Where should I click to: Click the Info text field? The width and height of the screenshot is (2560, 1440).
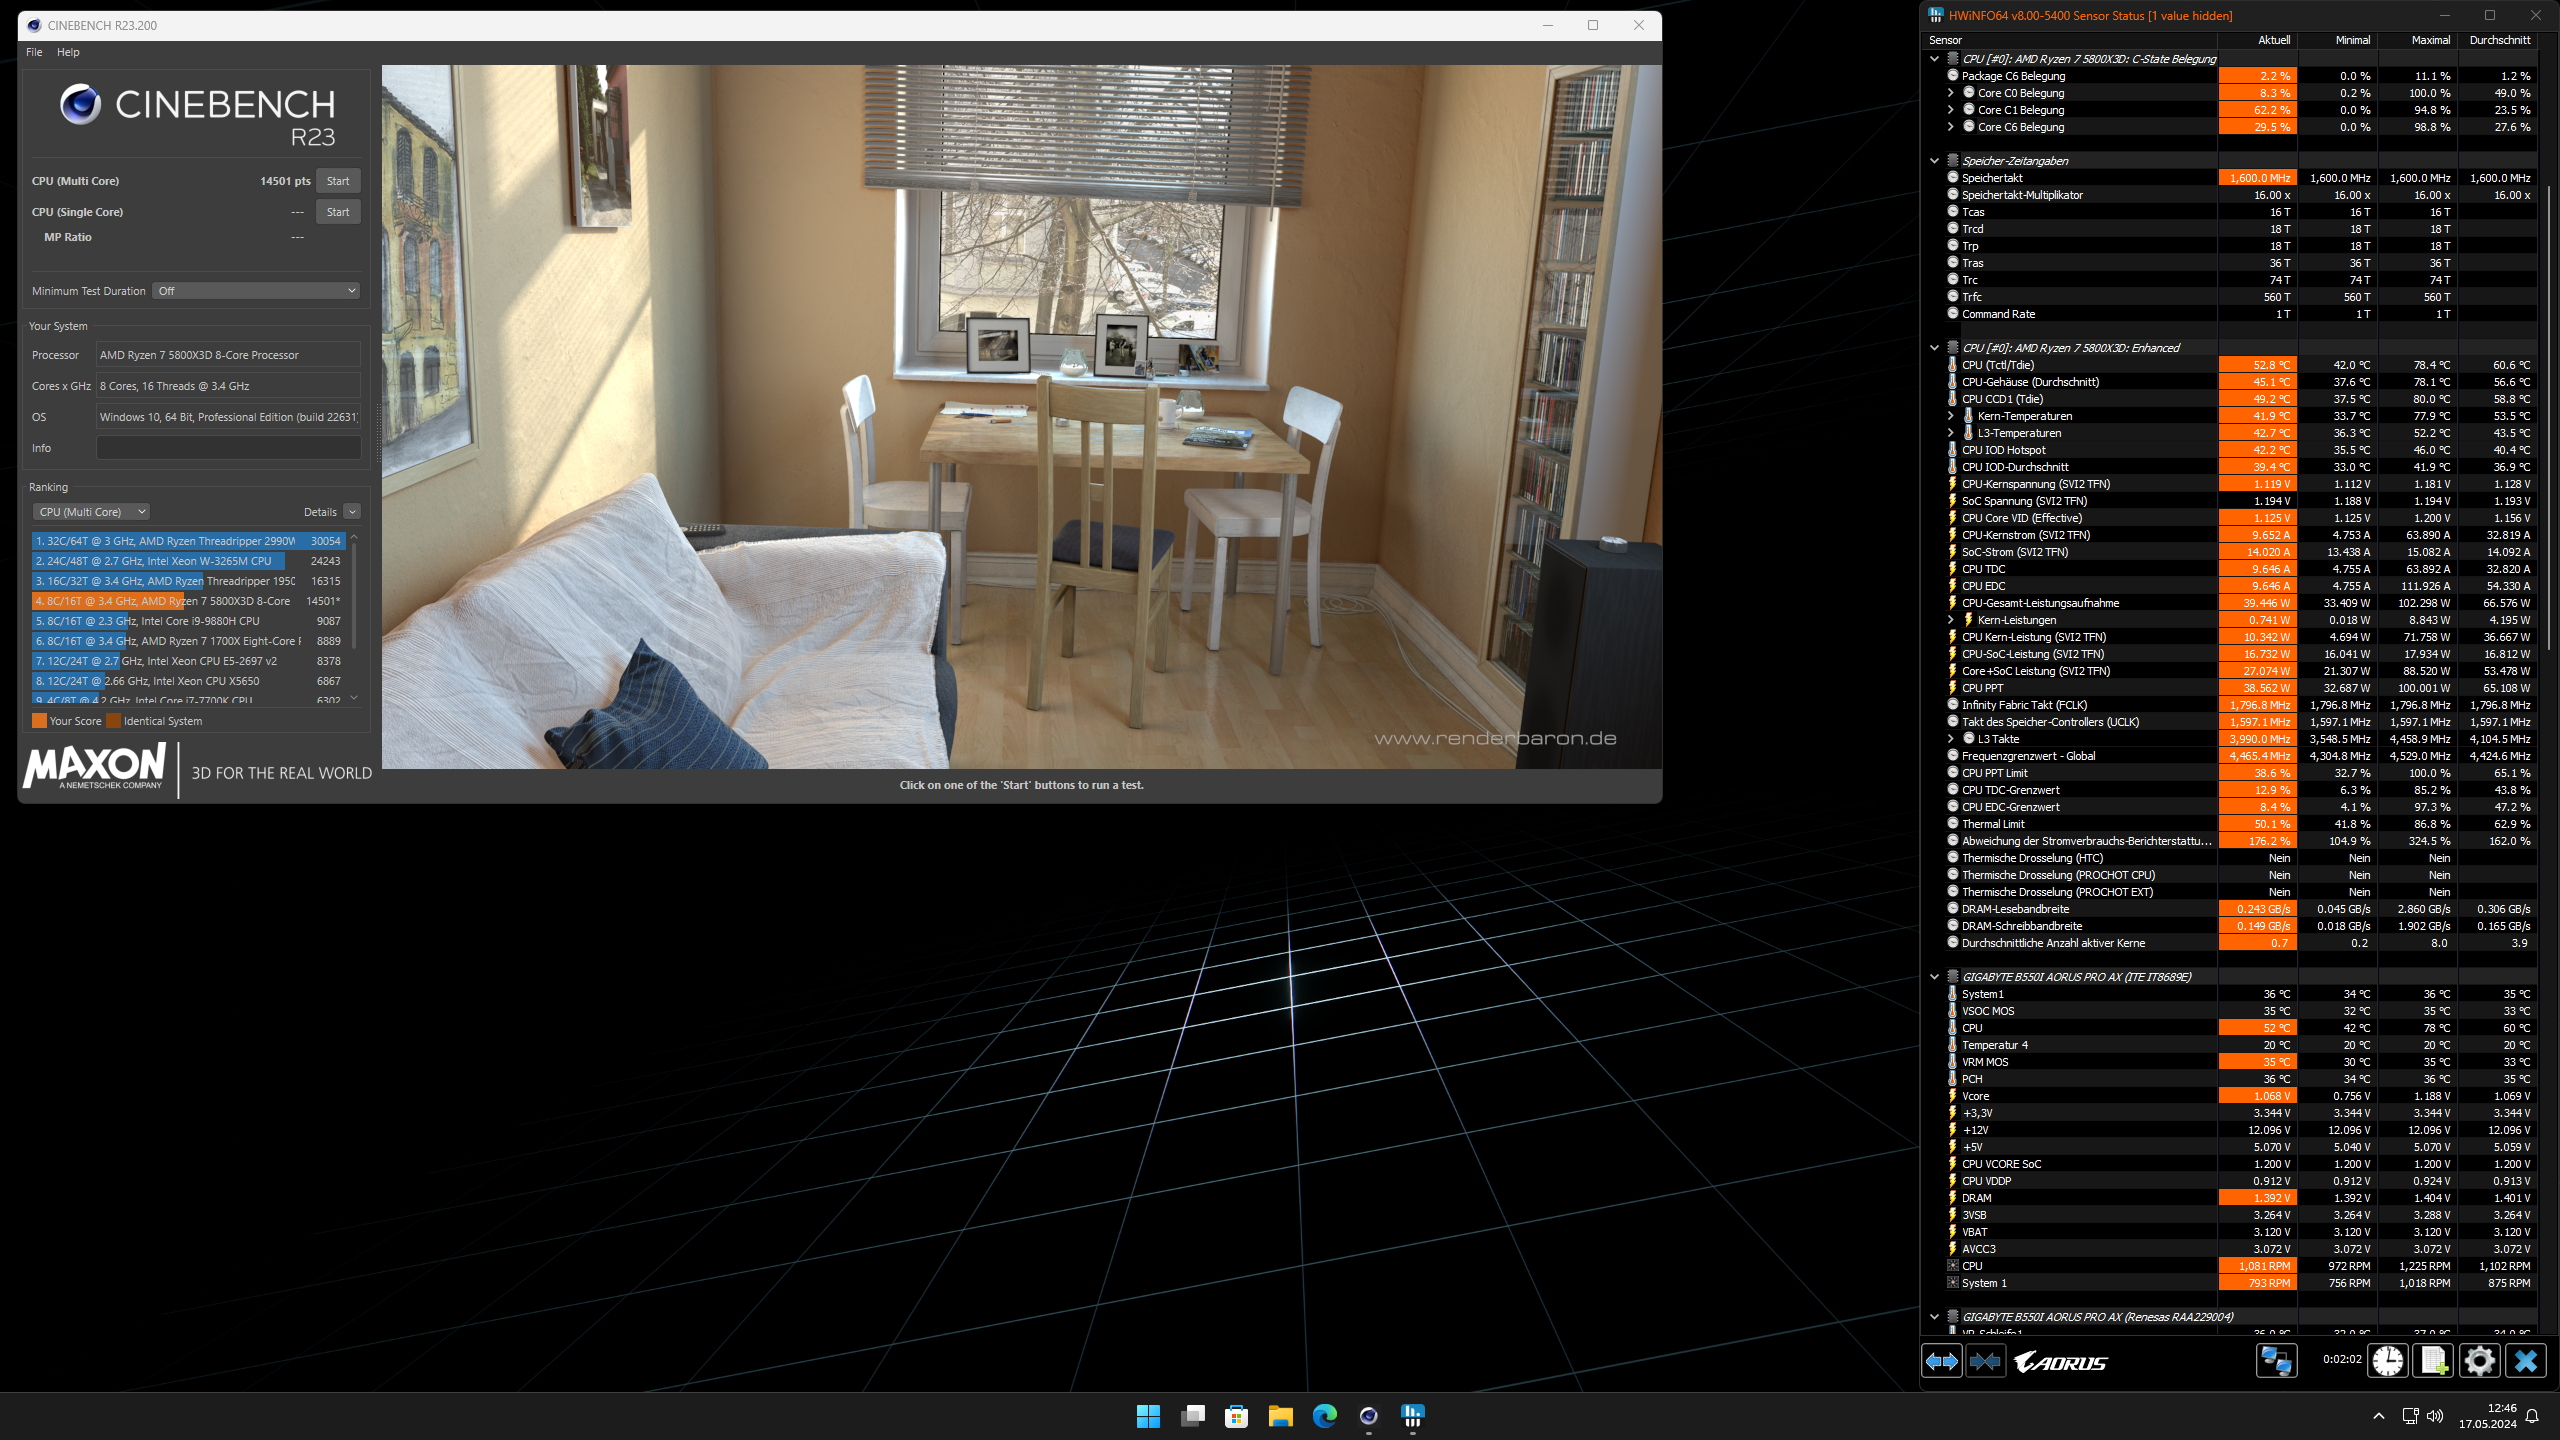coord(228,448)
